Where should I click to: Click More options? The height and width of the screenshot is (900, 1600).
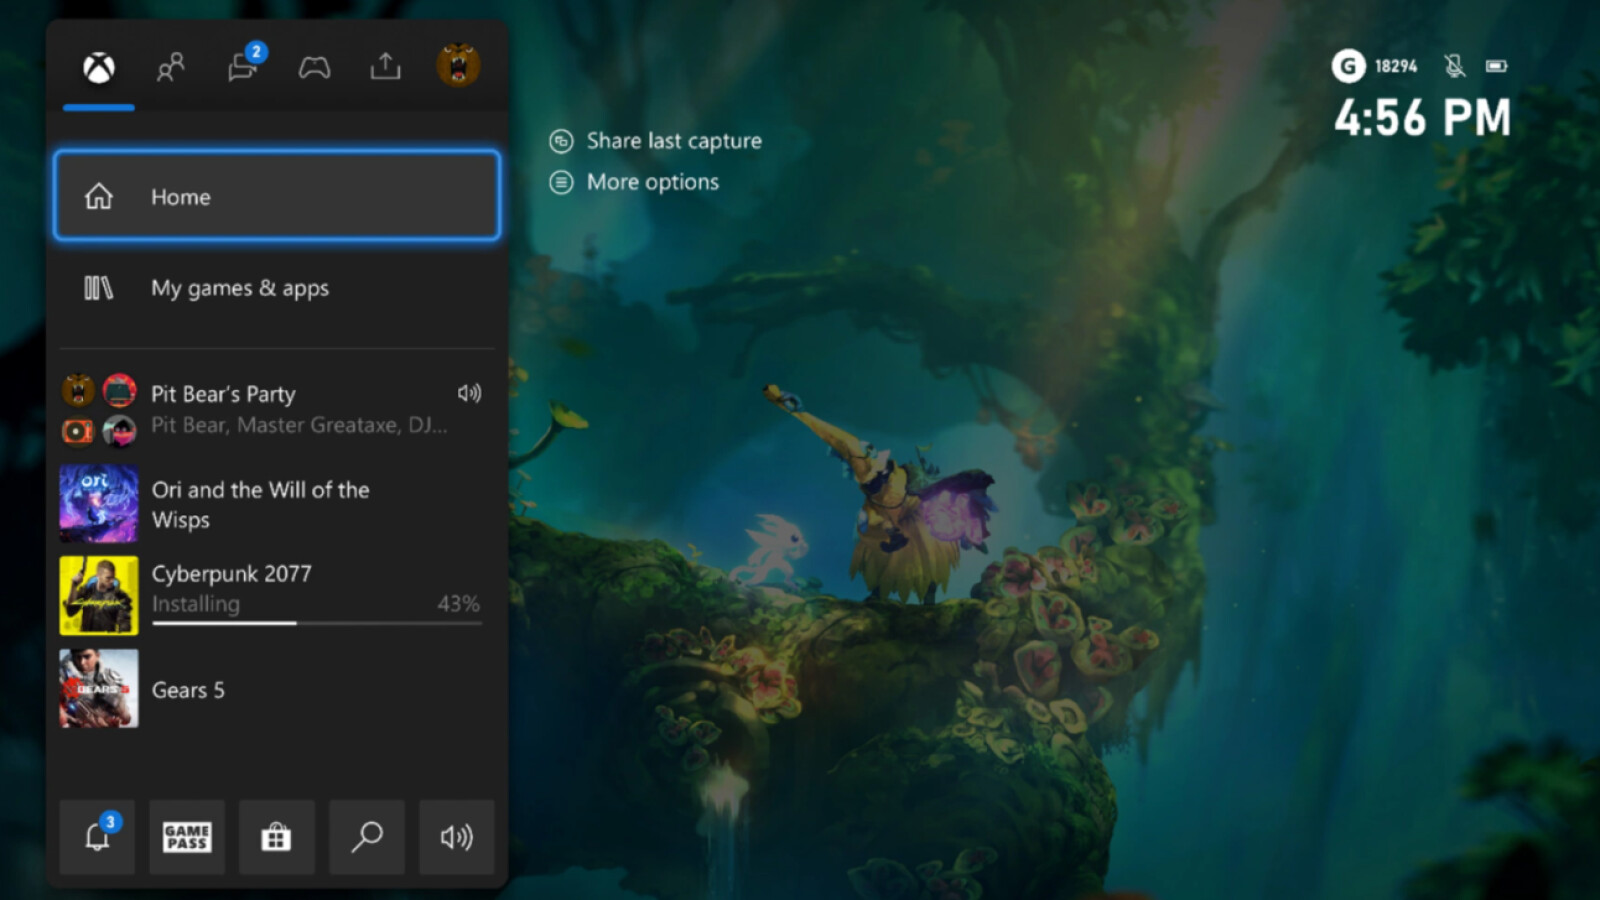652,182
